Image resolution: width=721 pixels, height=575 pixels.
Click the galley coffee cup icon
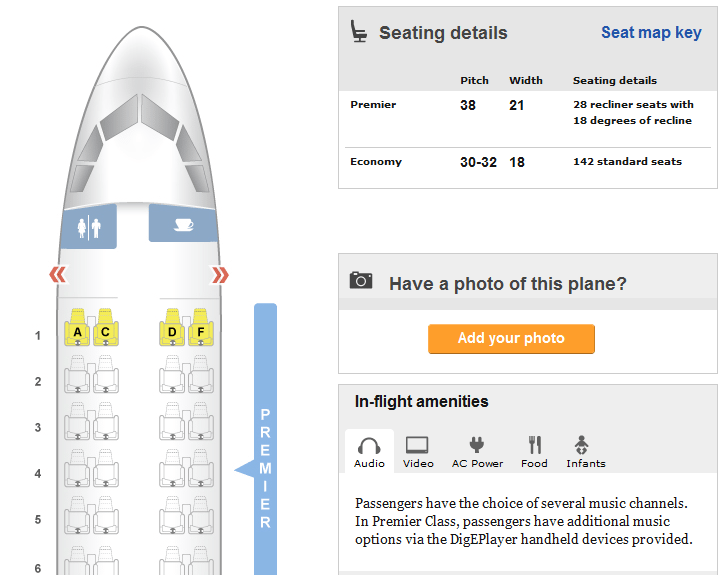(x=183, y=223)
